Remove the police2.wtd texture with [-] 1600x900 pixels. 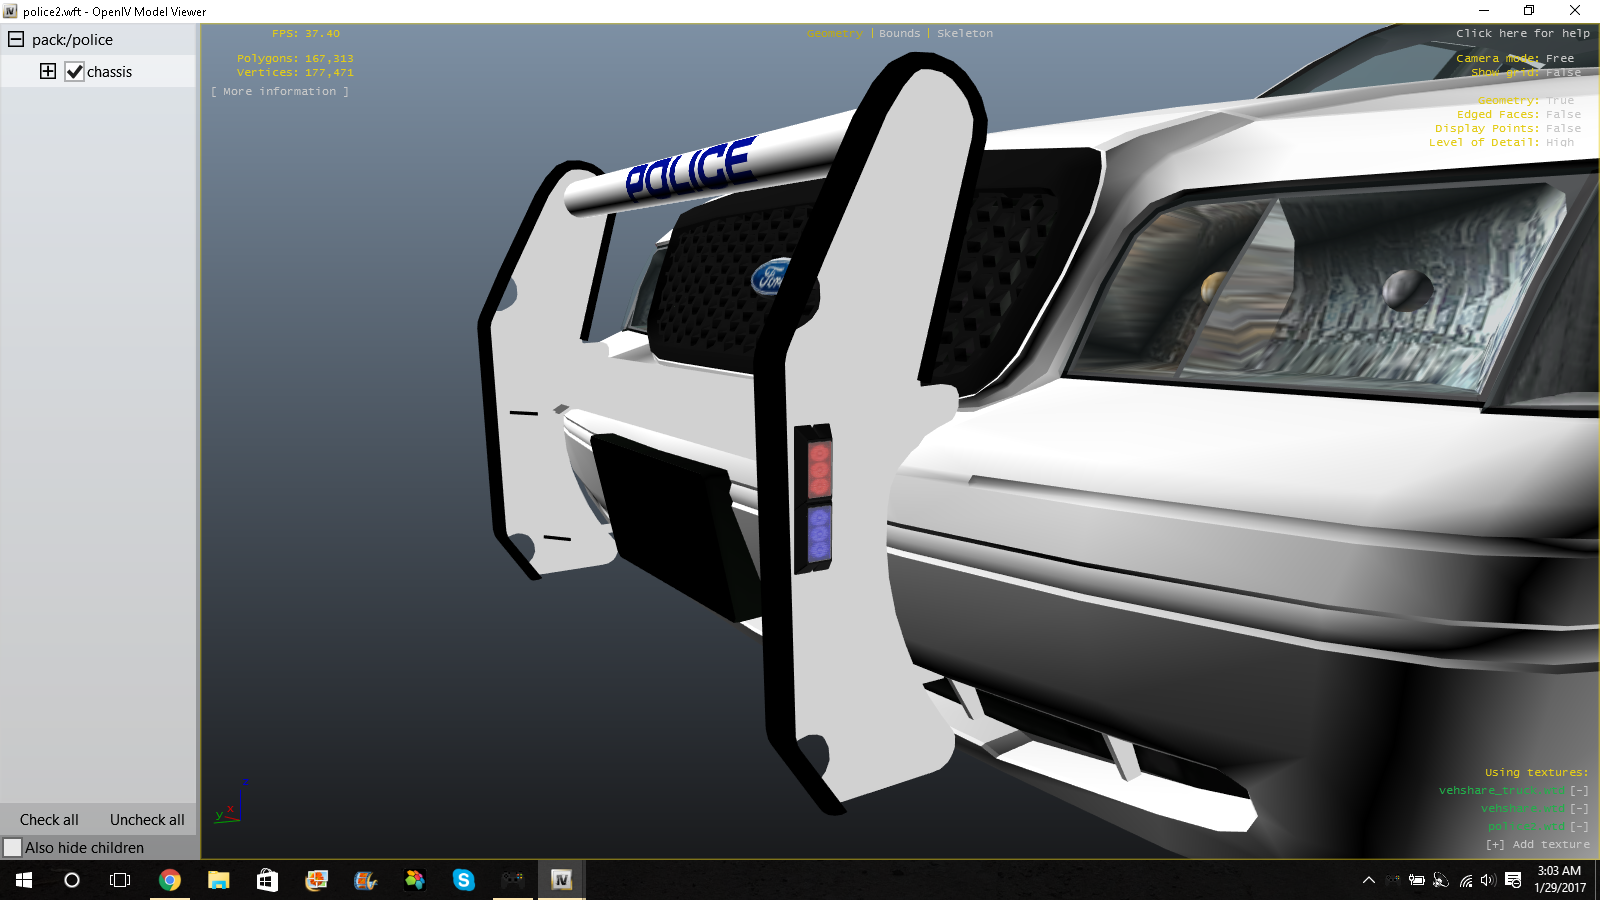1579,826
